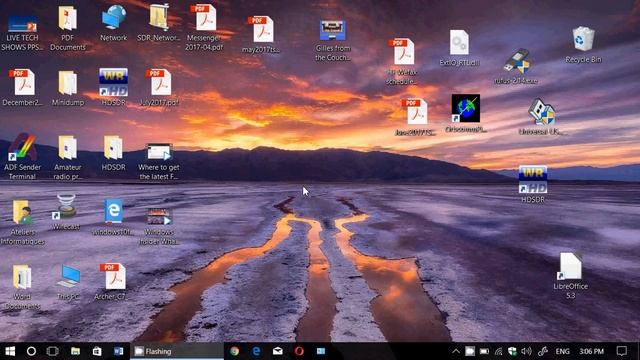Select LIVE TECH SHOWS PPS presentation icon
Viewport: 640px width, 360px height.
22,32
